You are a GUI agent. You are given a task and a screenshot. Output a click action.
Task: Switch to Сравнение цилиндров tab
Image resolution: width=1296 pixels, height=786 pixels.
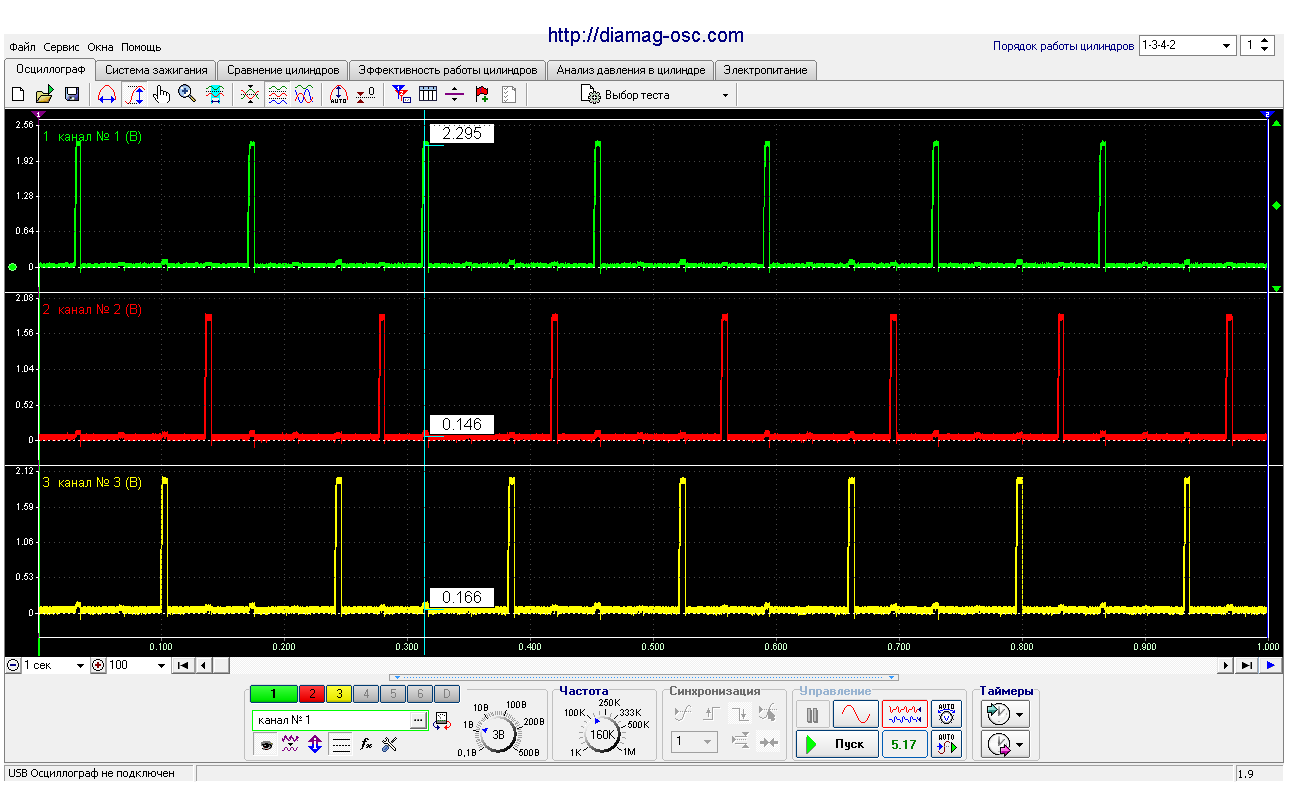tap(283, 70)
